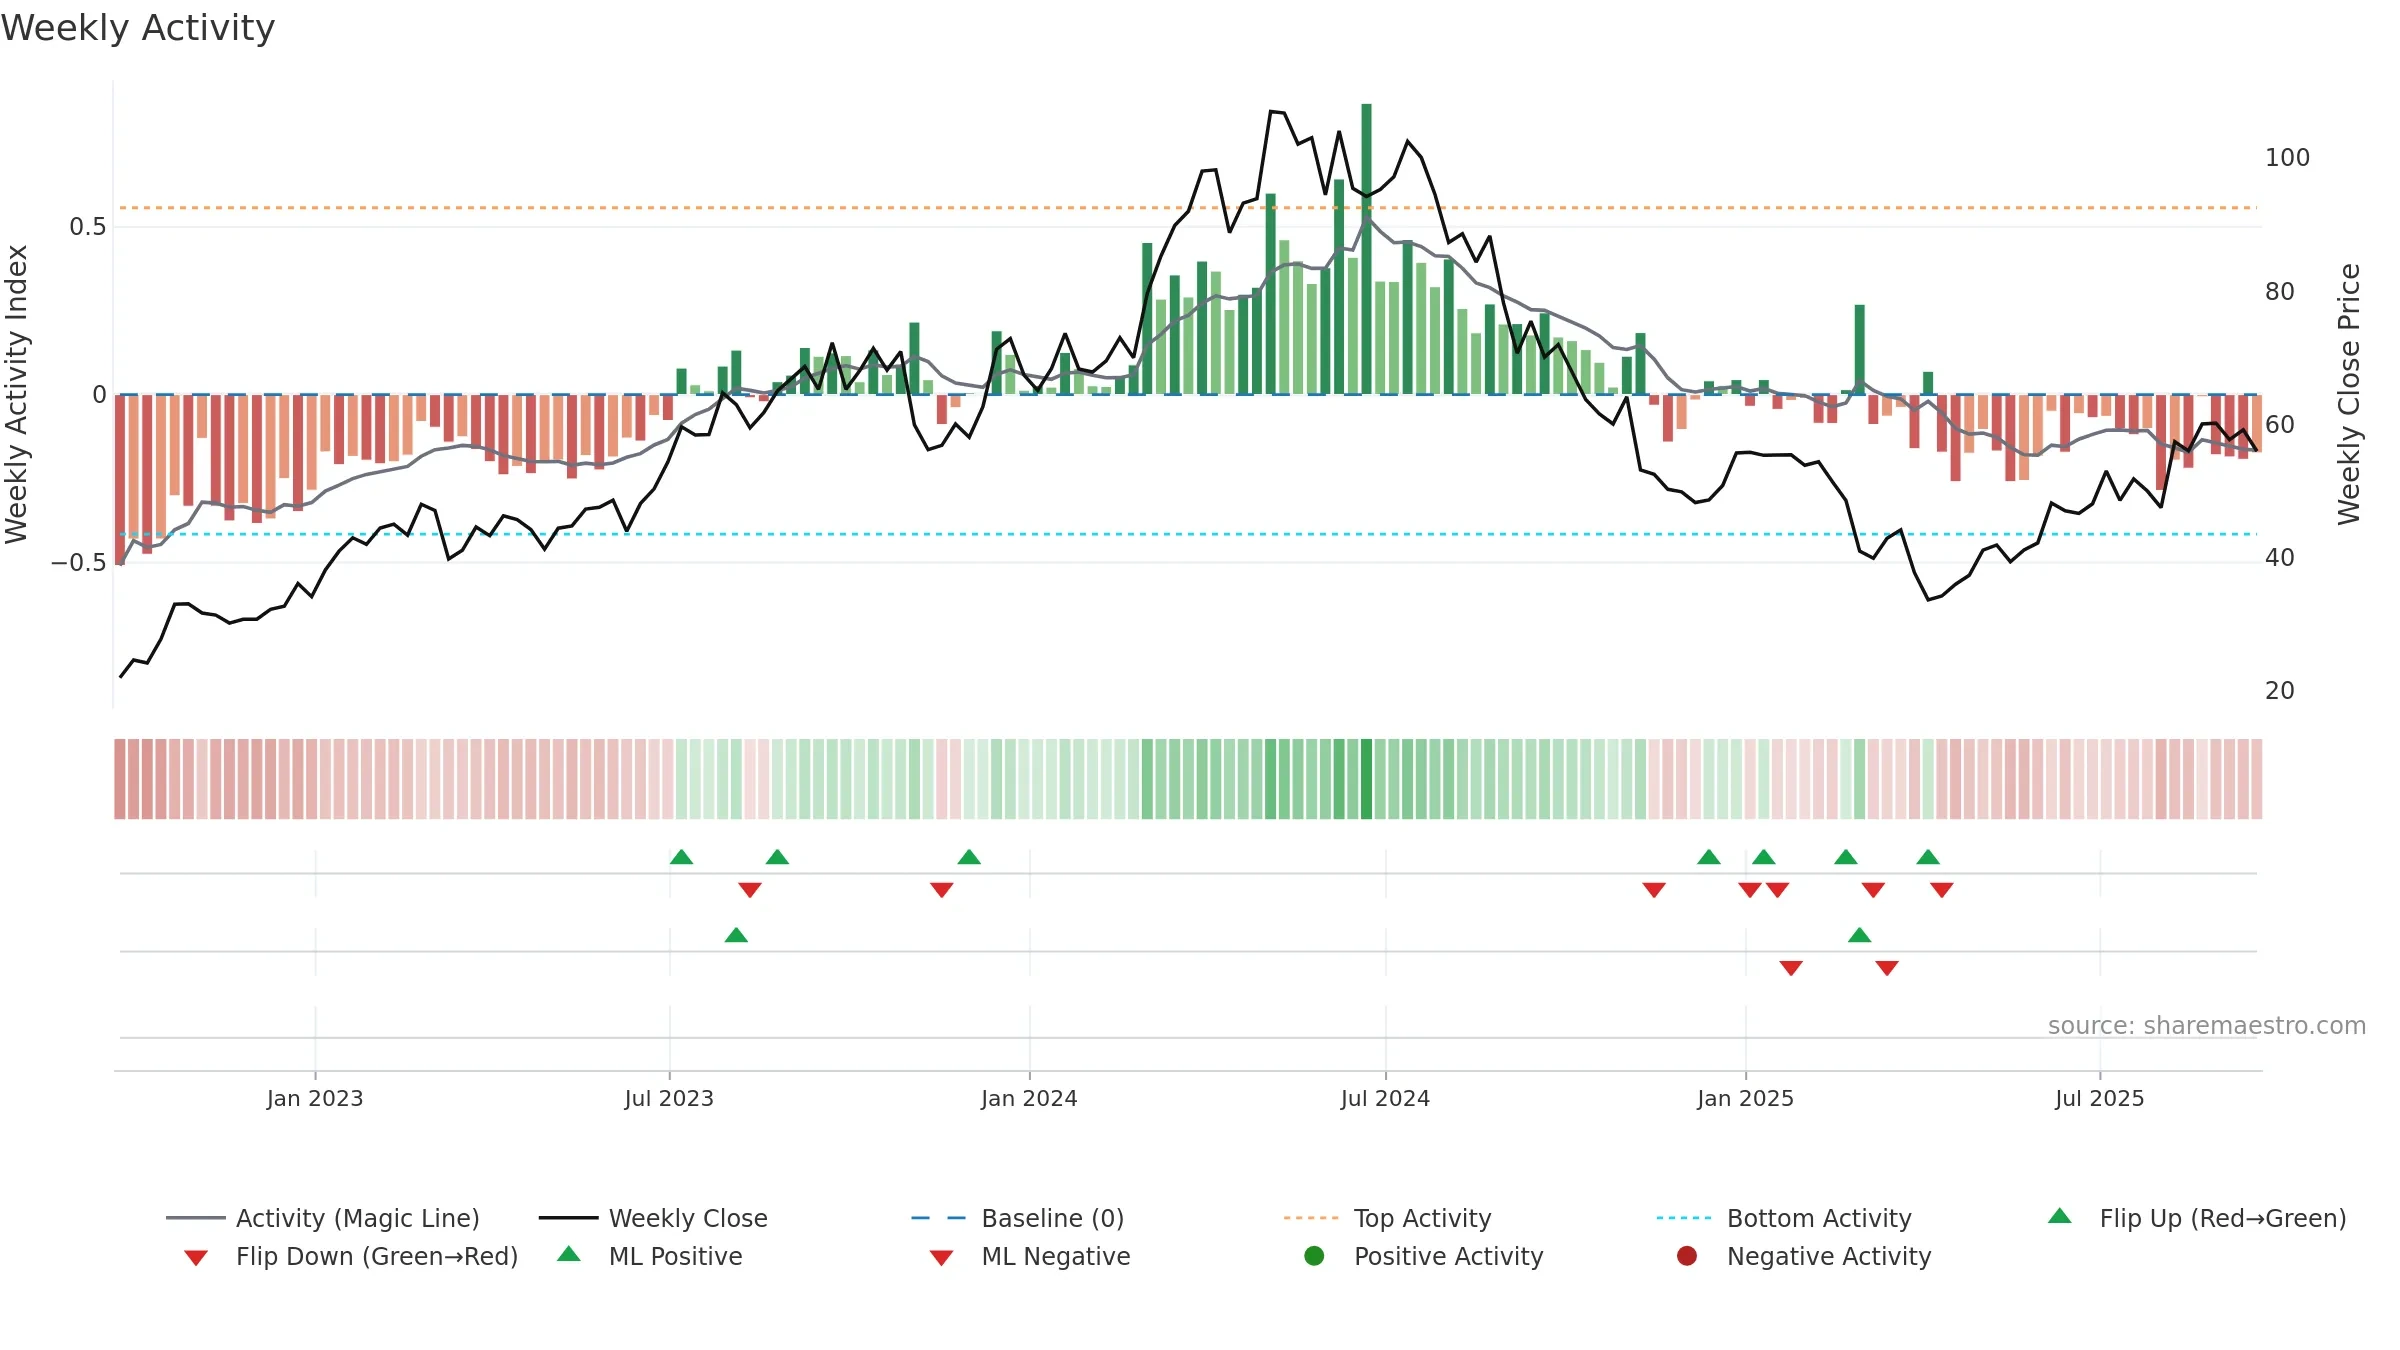Click the Weekly Activity Index axis title

17,394
